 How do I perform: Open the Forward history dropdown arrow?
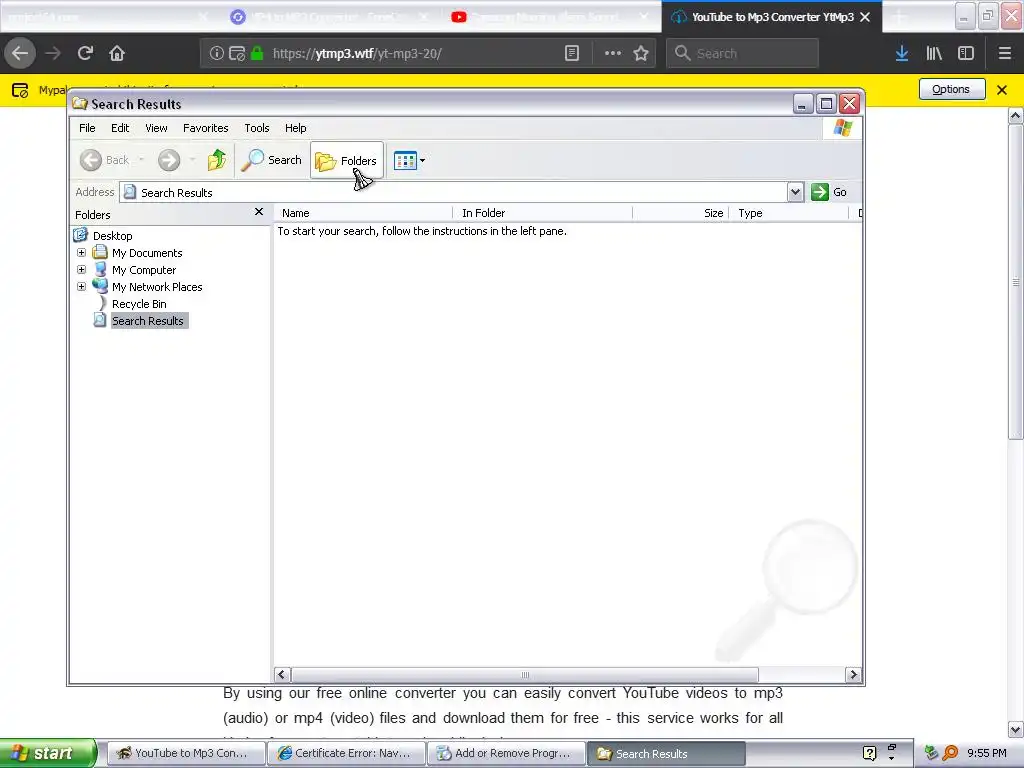tap(192, 160)
